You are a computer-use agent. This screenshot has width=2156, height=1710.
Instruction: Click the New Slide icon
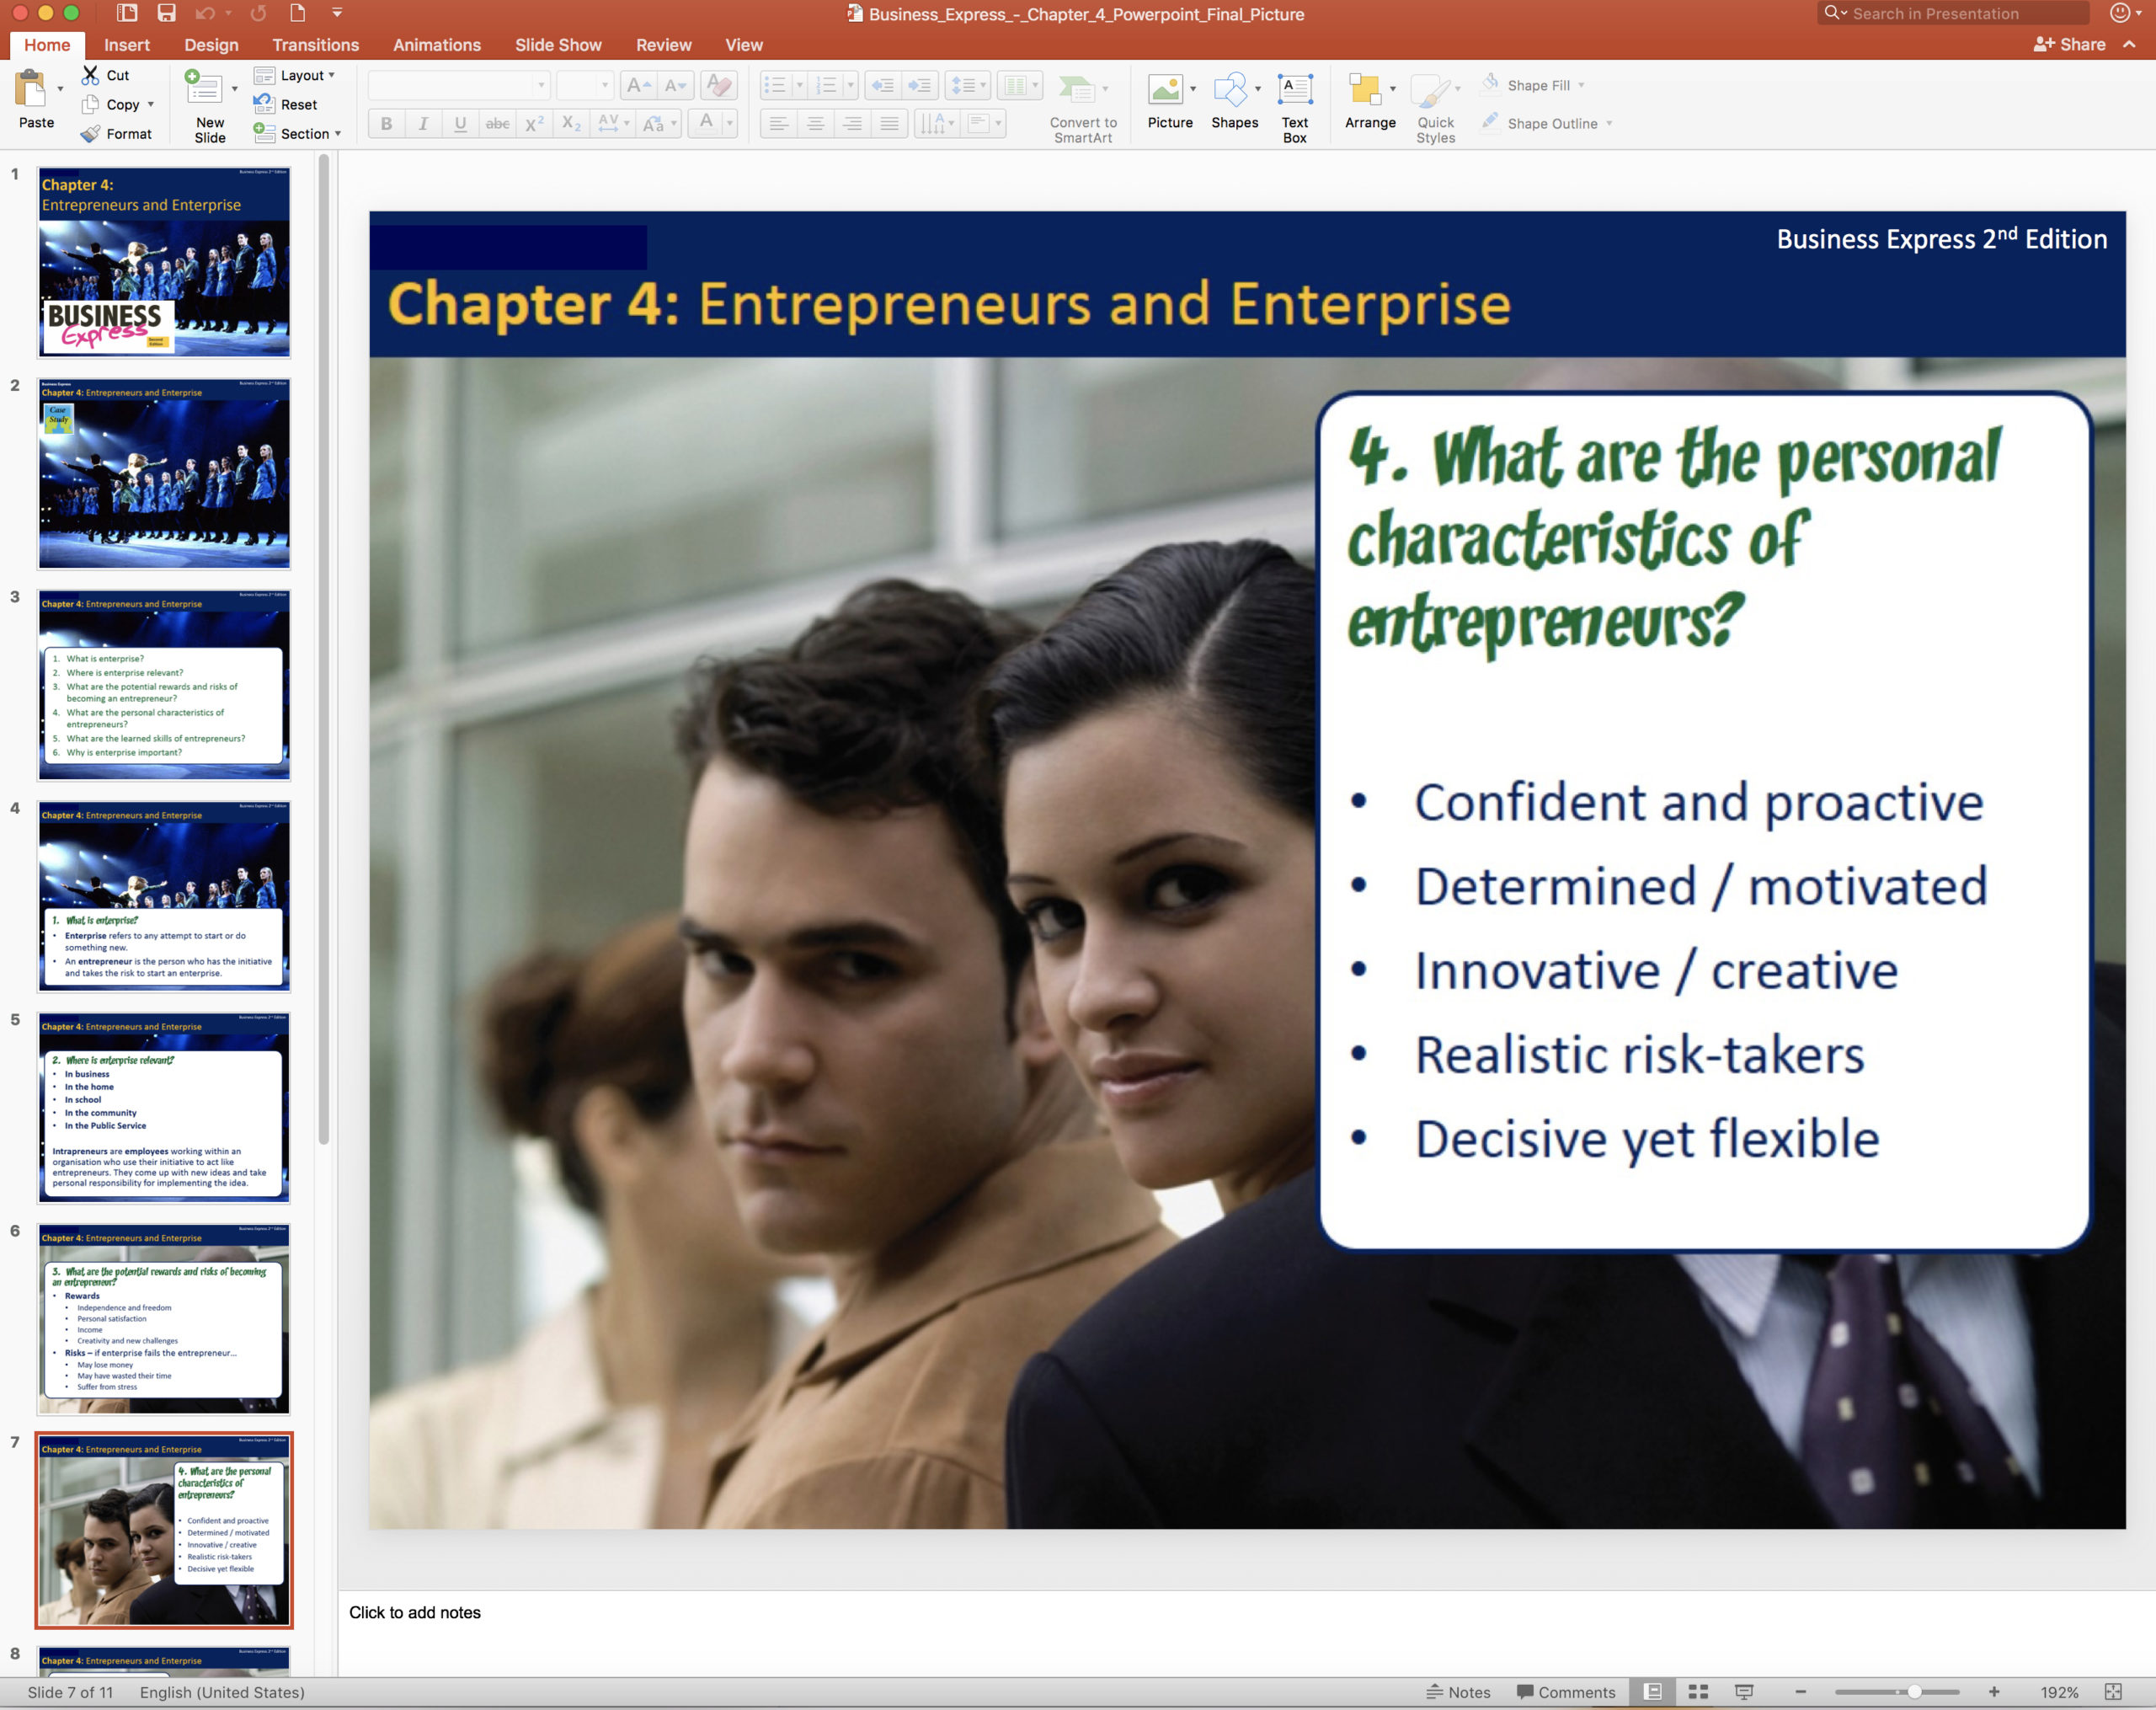click(204, 88)
